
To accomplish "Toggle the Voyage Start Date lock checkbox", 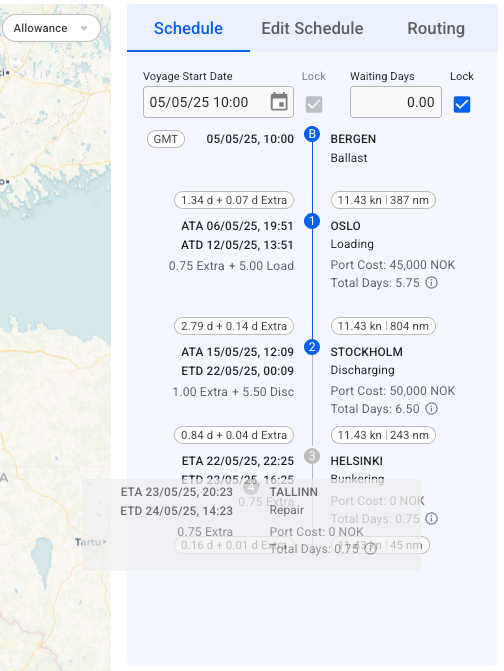I will coord(314,104).
